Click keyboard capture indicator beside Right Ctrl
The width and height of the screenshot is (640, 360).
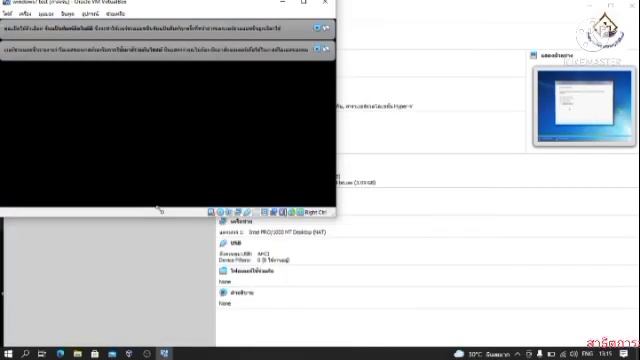coord(300,212)
